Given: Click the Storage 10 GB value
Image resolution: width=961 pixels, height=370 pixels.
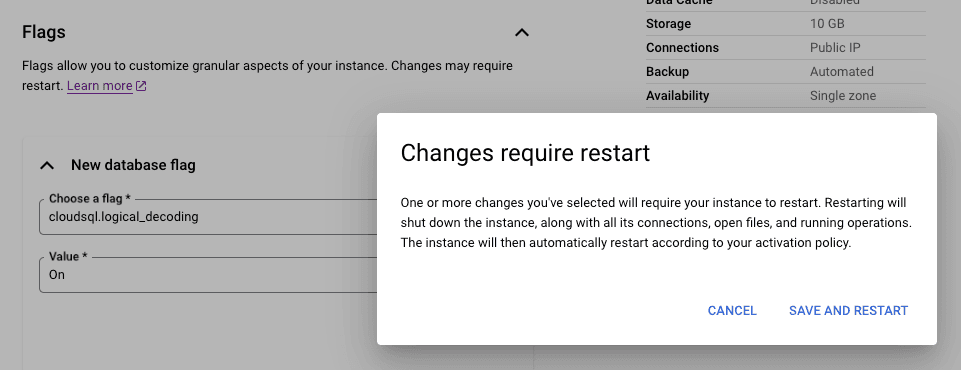Looking at the screenshot, I should click(827, 24).
